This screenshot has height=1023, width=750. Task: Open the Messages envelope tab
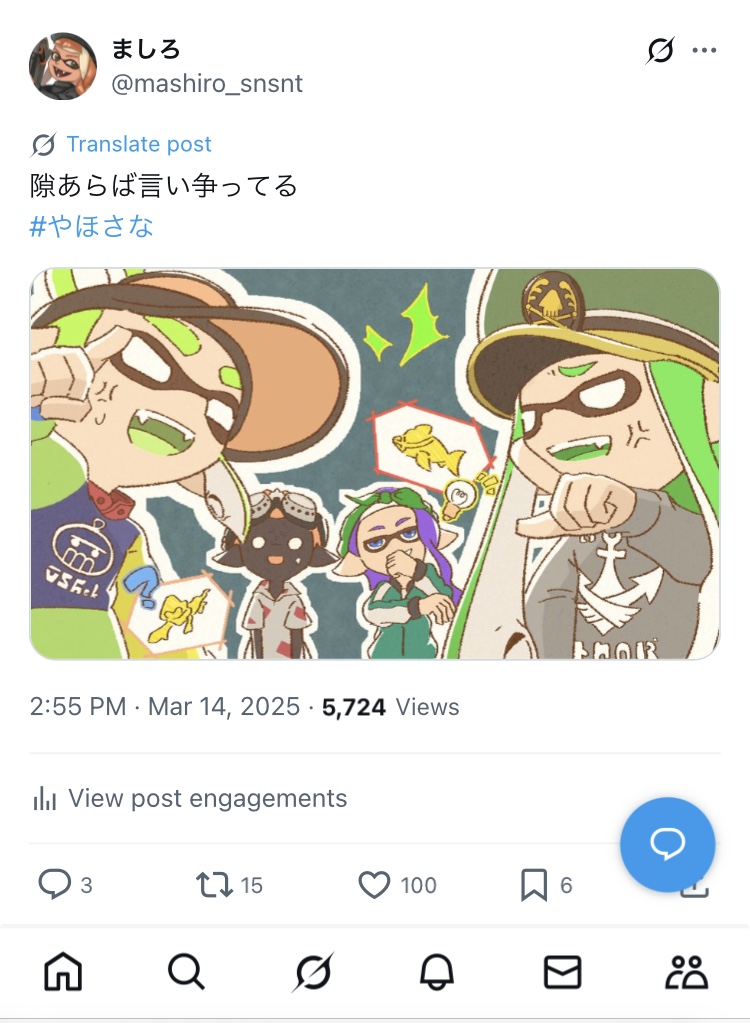pos(563,971)
